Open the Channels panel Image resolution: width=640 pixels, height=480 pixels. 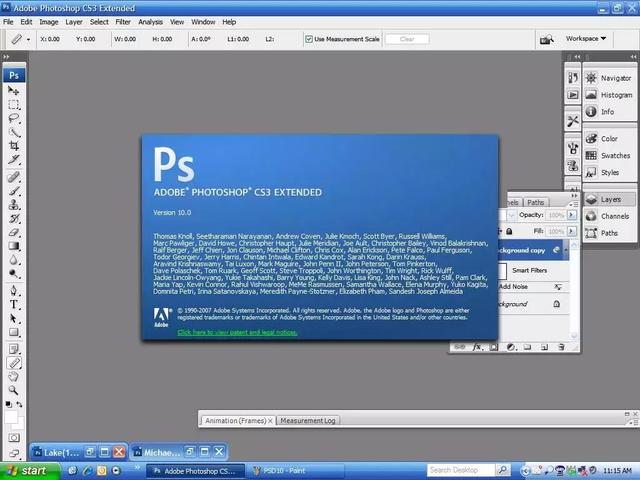(615, 216)
